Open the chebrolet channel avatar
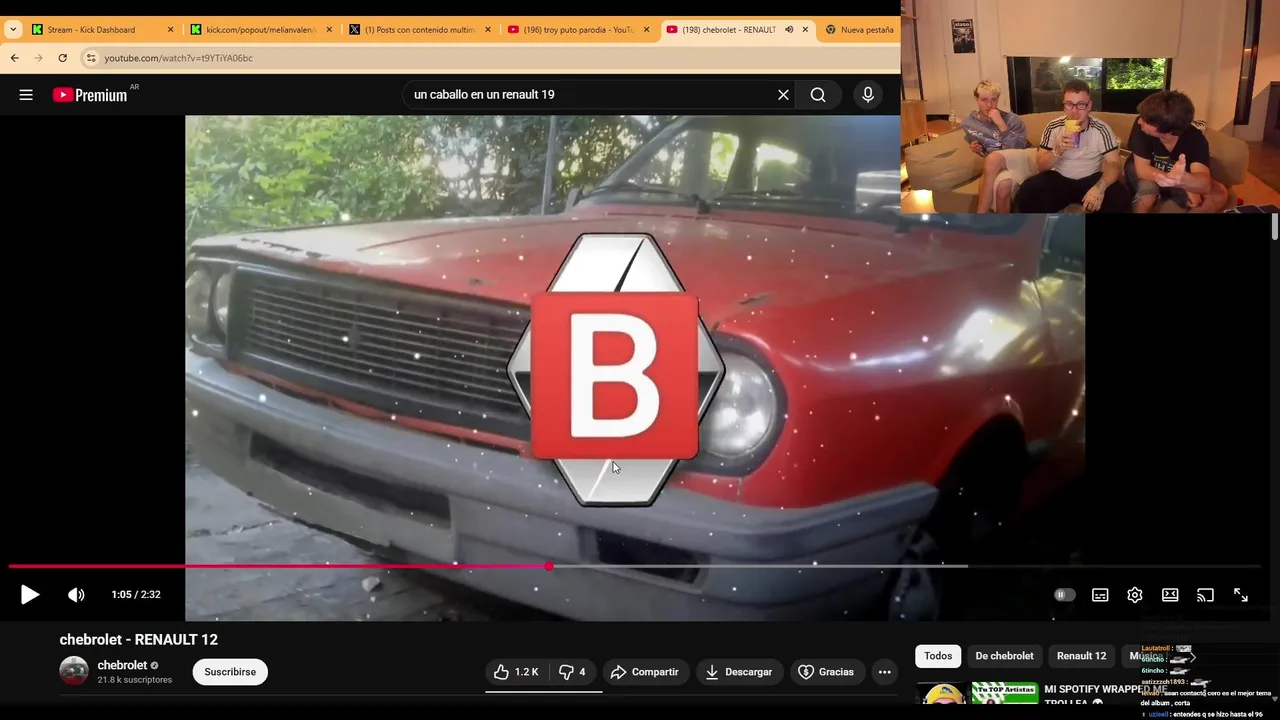 coord(74,671)
